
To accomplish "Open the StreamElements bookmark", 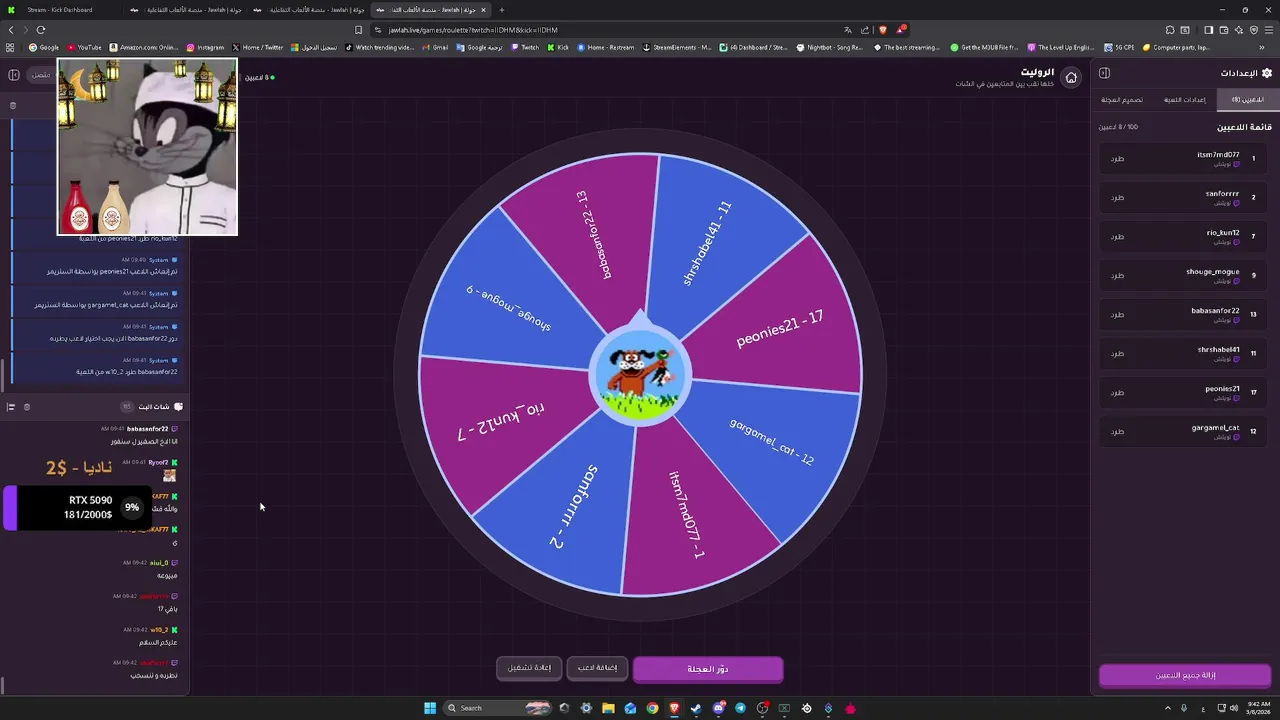I will (679, 47).
